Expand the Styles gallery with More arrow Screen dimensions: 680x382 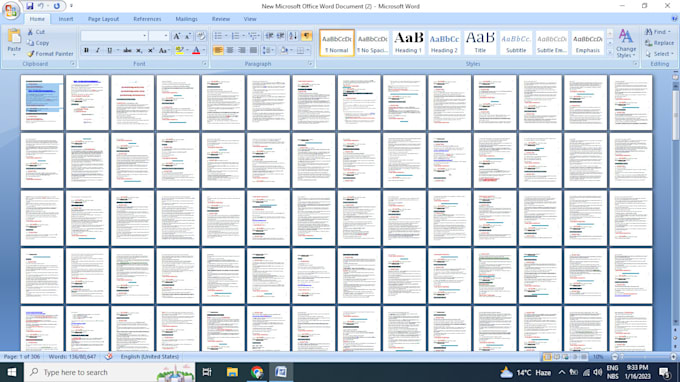point(610,52)
